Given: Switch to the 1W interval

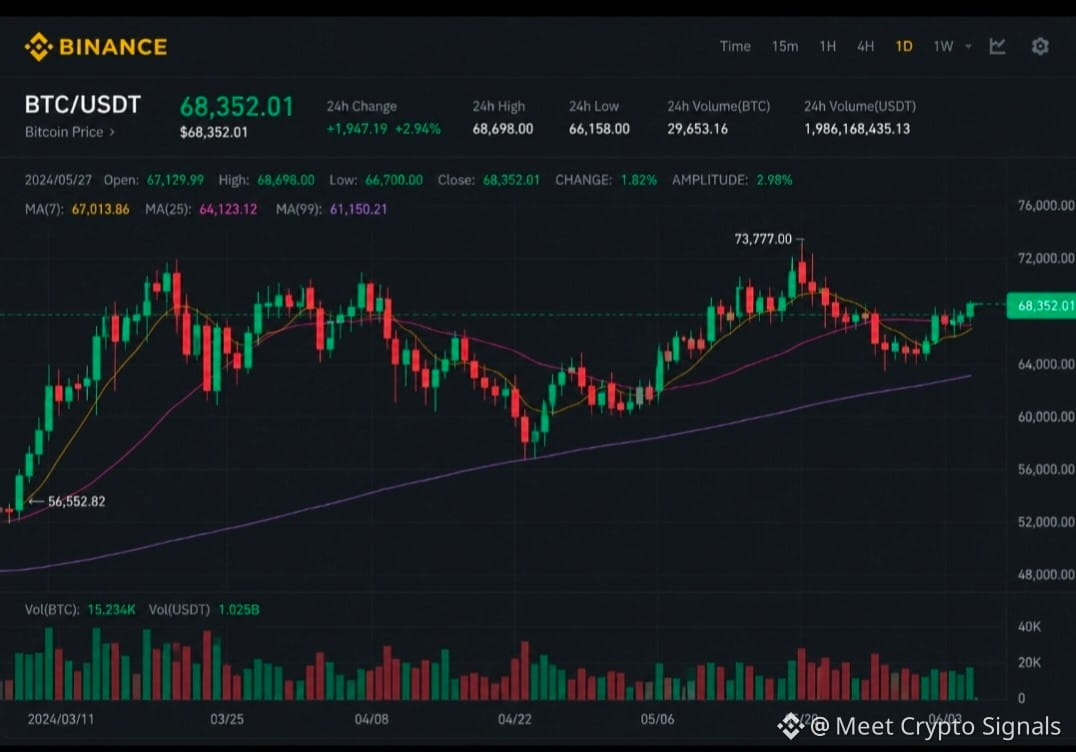Looking at the screenshot, I should pyautogui.click(x=943, y=46).
